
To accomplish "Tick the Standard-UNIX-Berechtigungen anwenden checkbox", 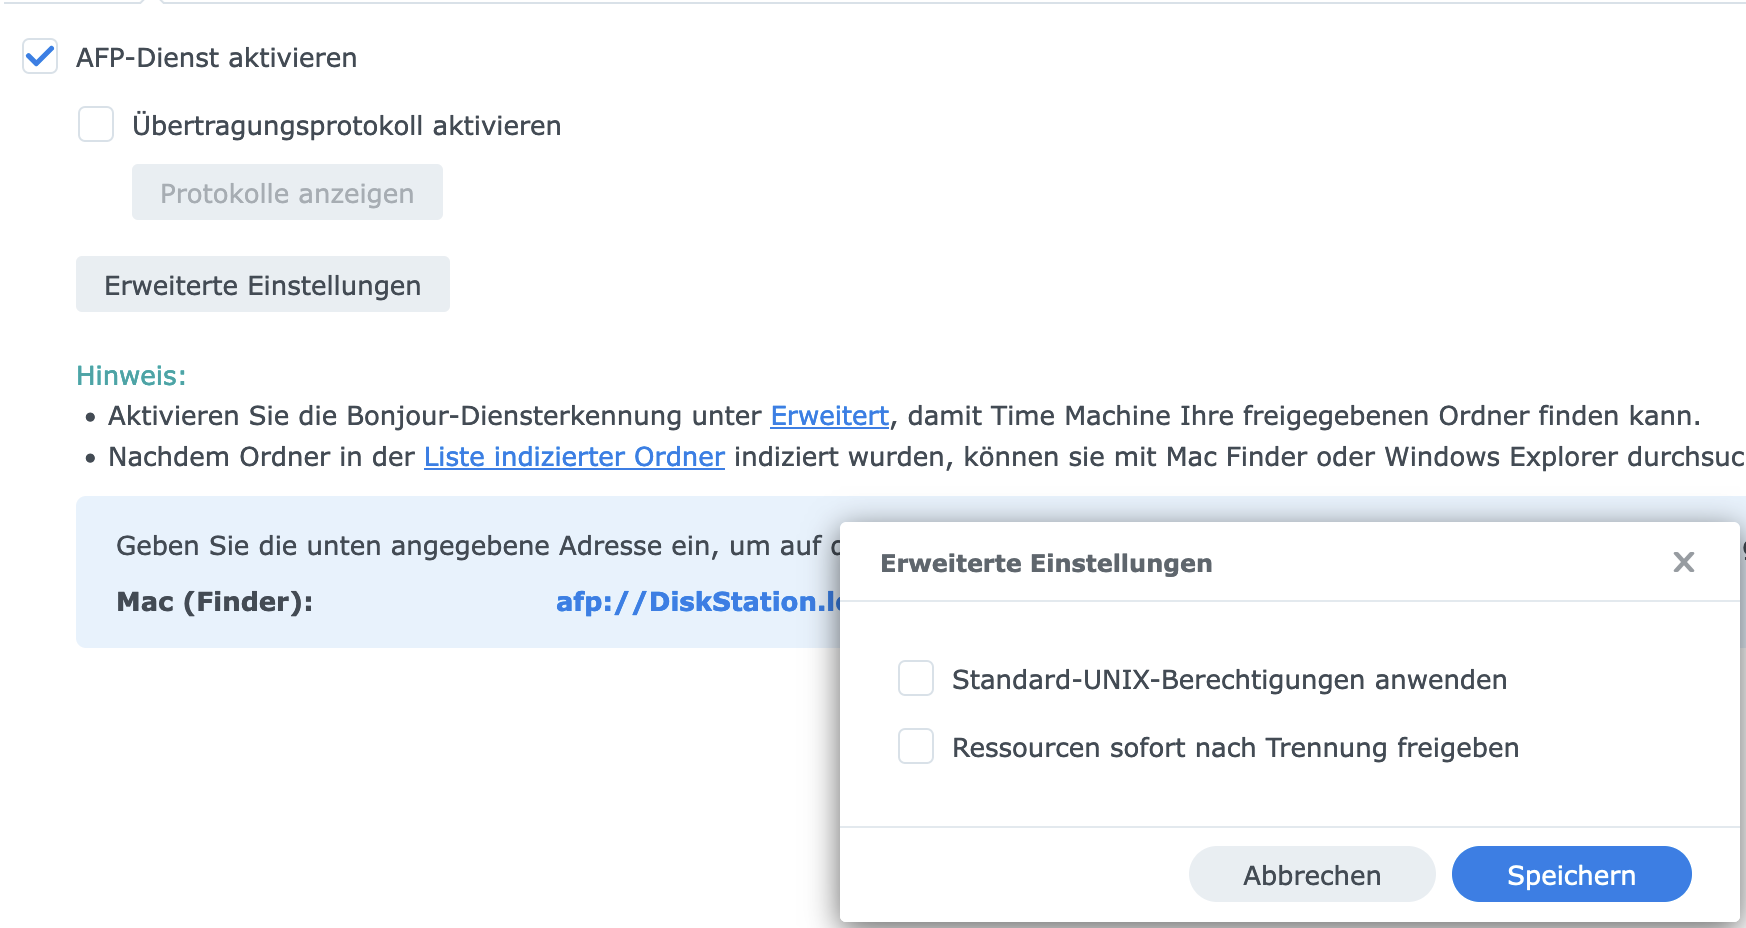I will coord(916,679).
